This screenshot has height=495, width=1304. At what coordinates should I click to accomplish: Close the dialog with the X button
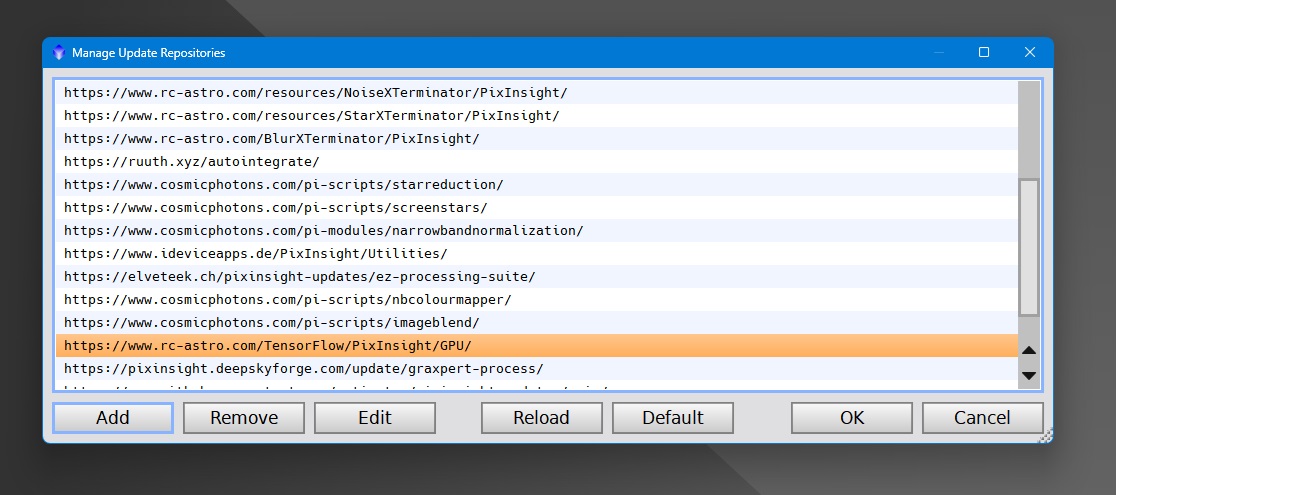click(x=1030, y=52)
